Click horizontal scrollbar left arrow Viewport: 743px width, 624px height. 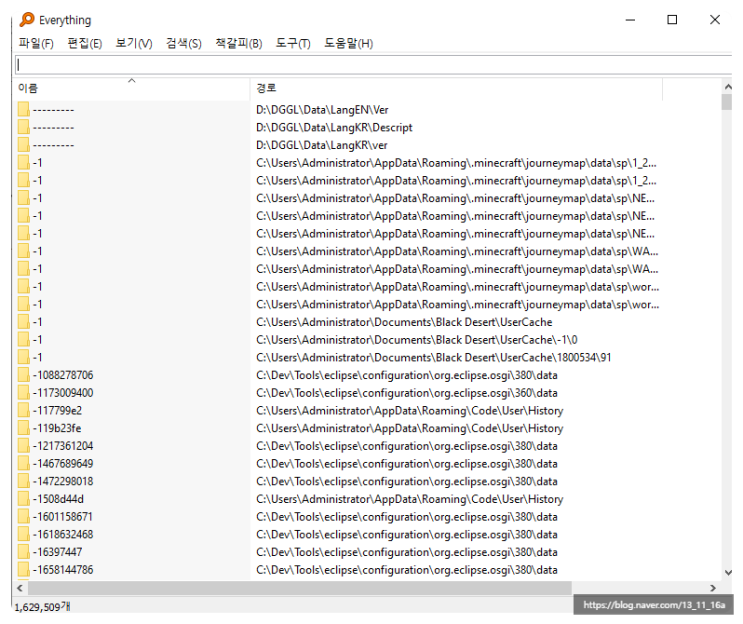pos(20,588)
